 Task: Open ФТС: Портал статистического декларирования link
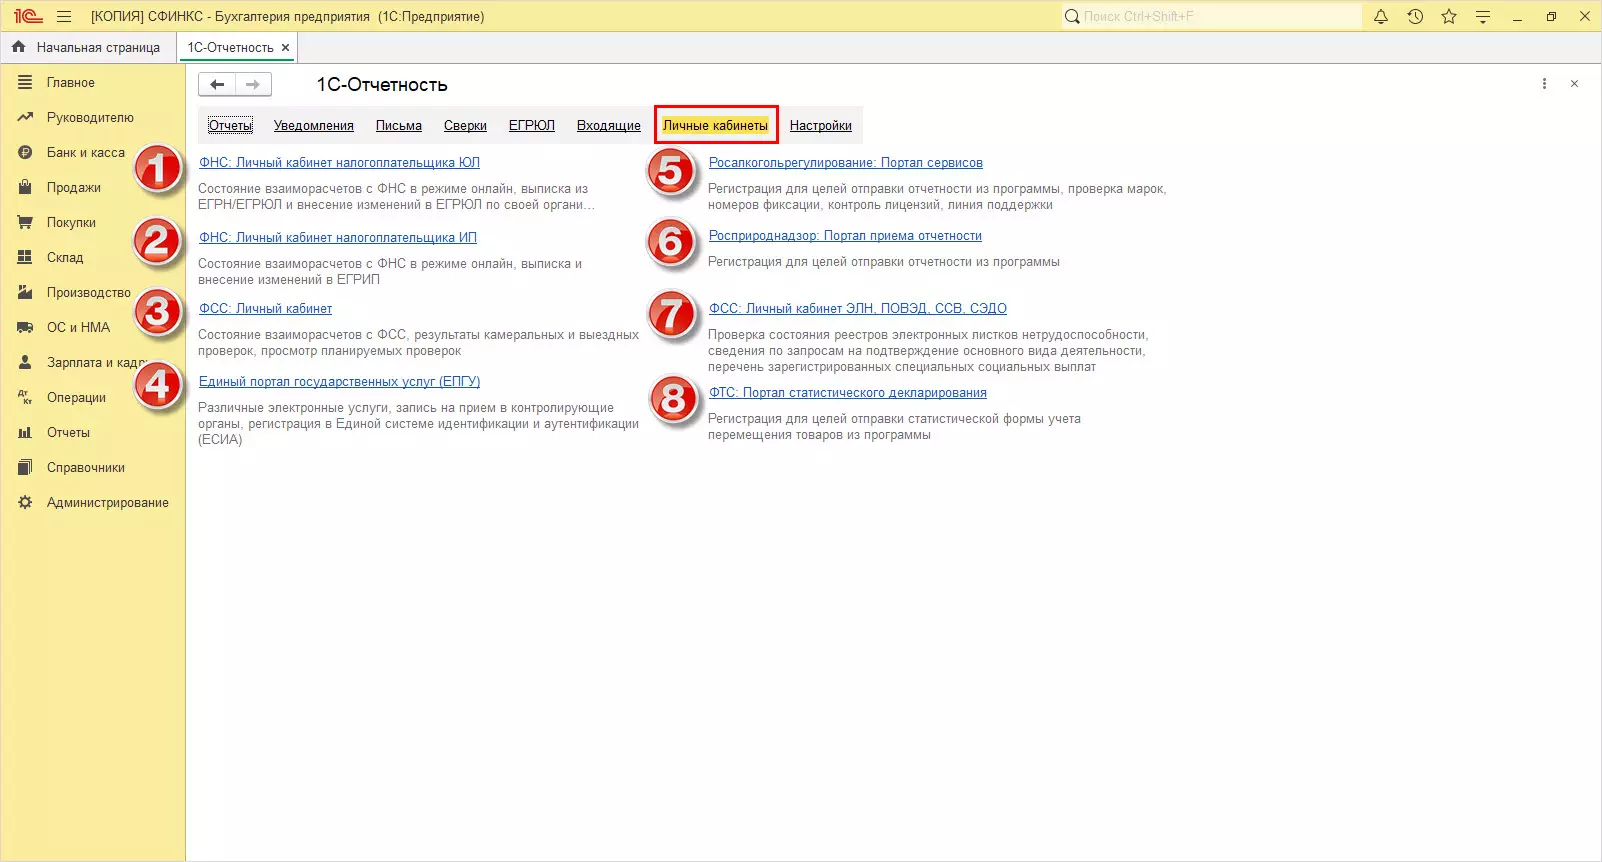848,393
